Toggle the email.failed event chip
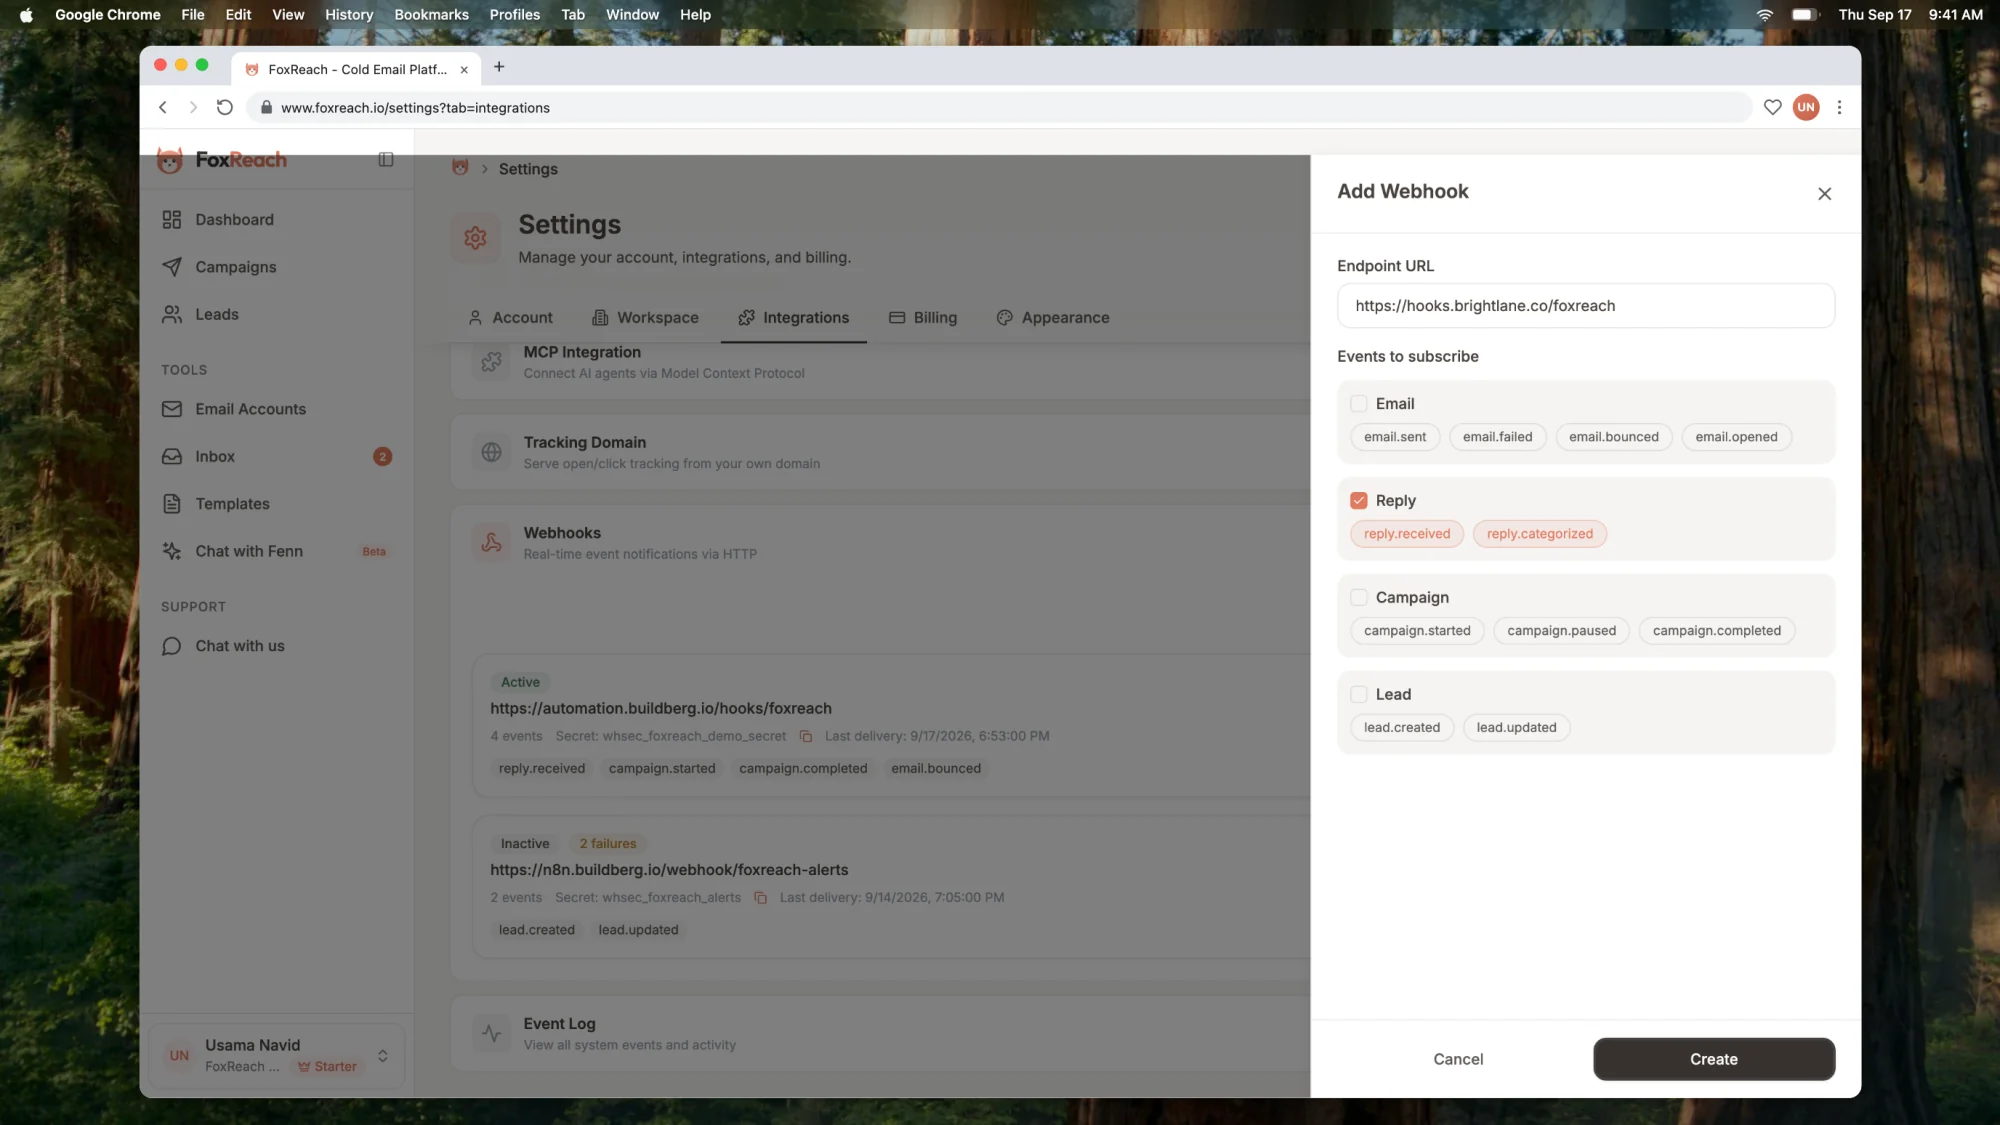Image resolution: width=2000 pixels, height=1125 pixels. click(1497, 437)
